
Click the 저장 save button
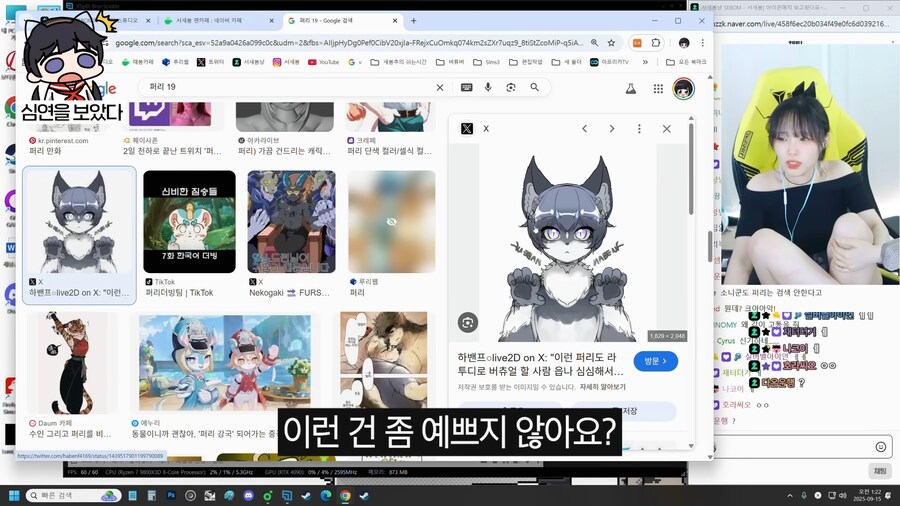click(624, 411)
